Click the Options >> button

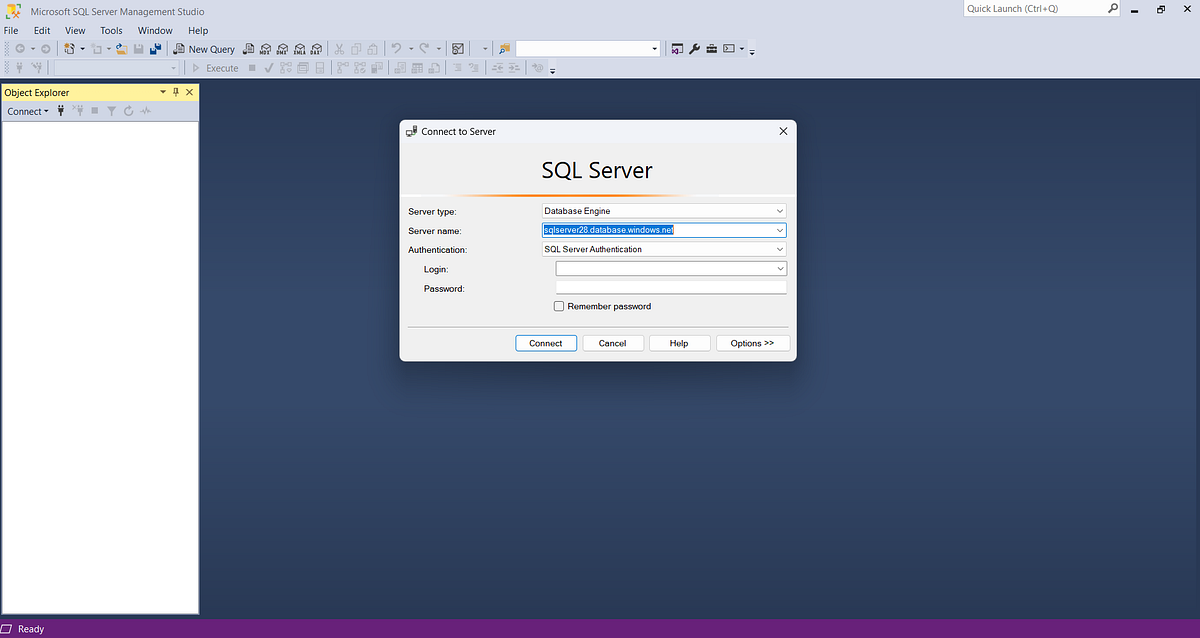click(752, 343)
